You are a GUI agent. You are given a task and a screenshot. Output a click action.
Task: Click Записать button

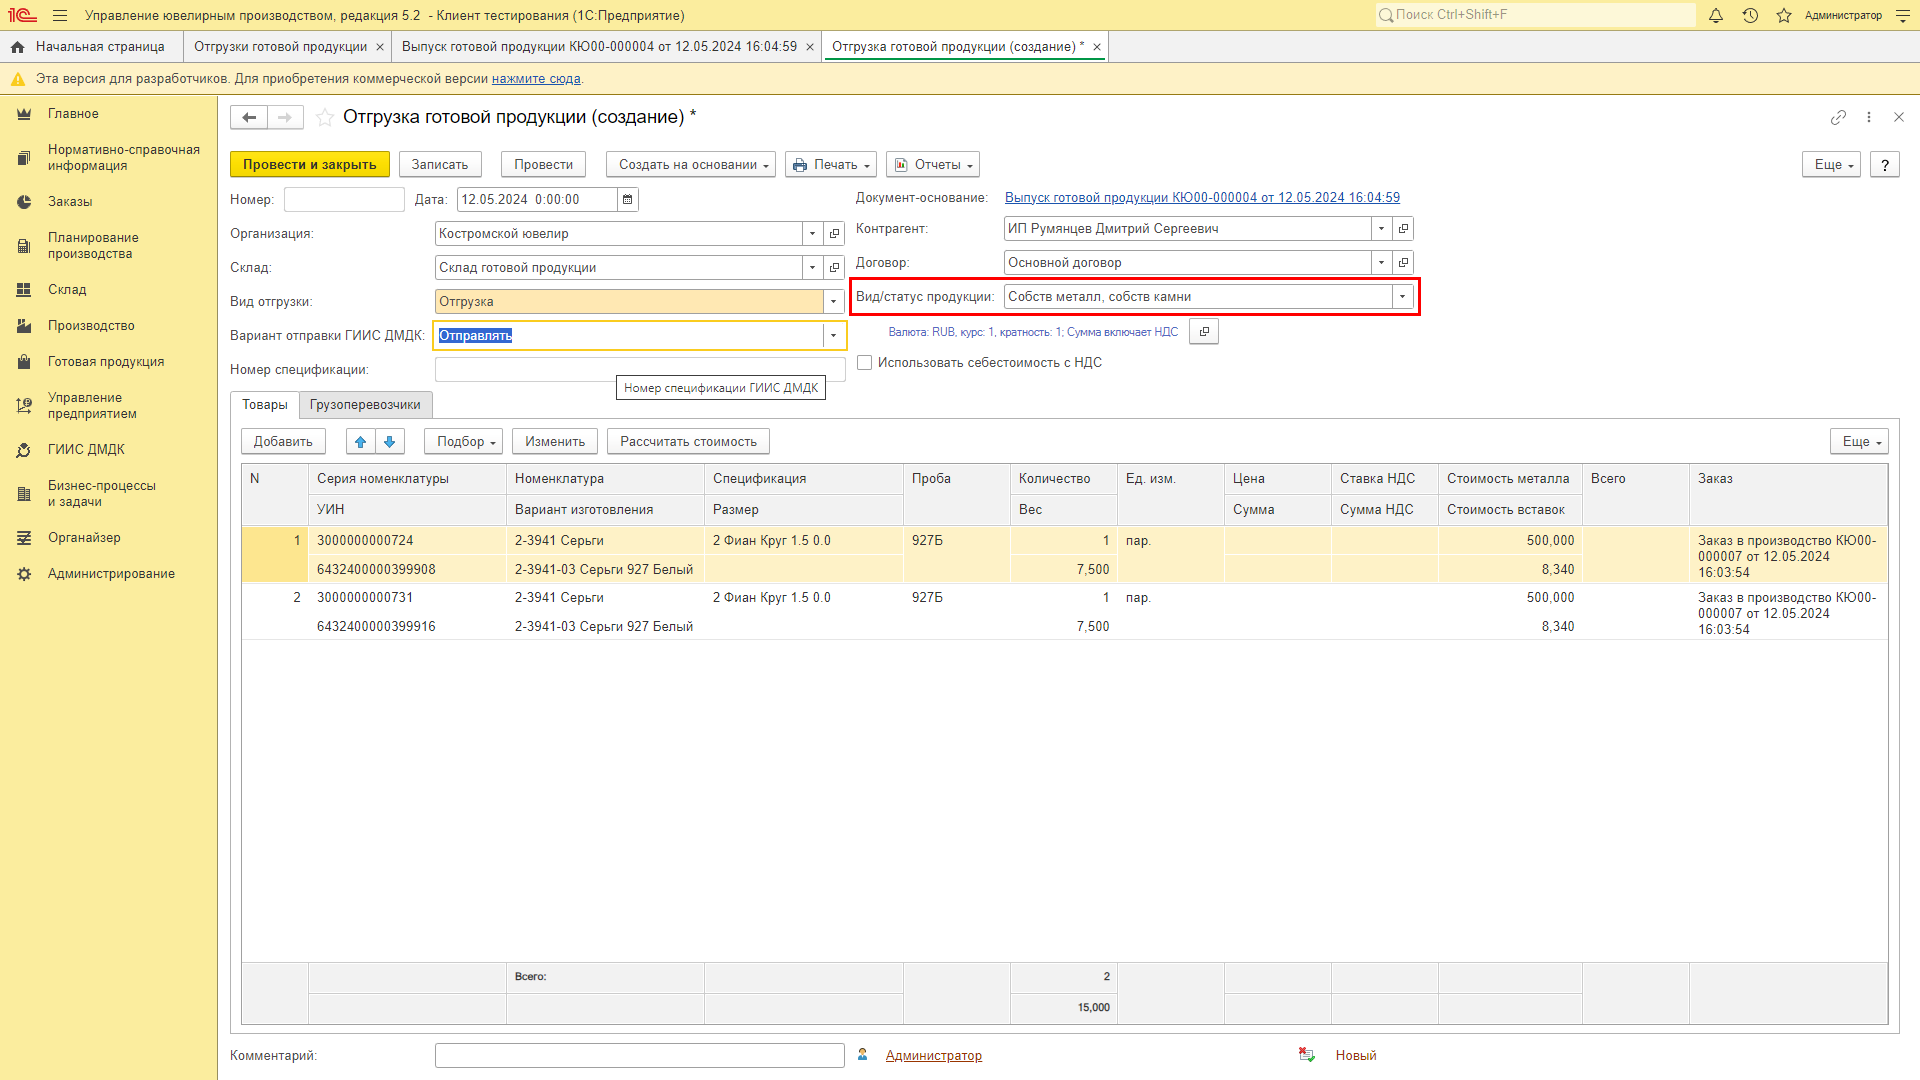[x=440, y=165]
